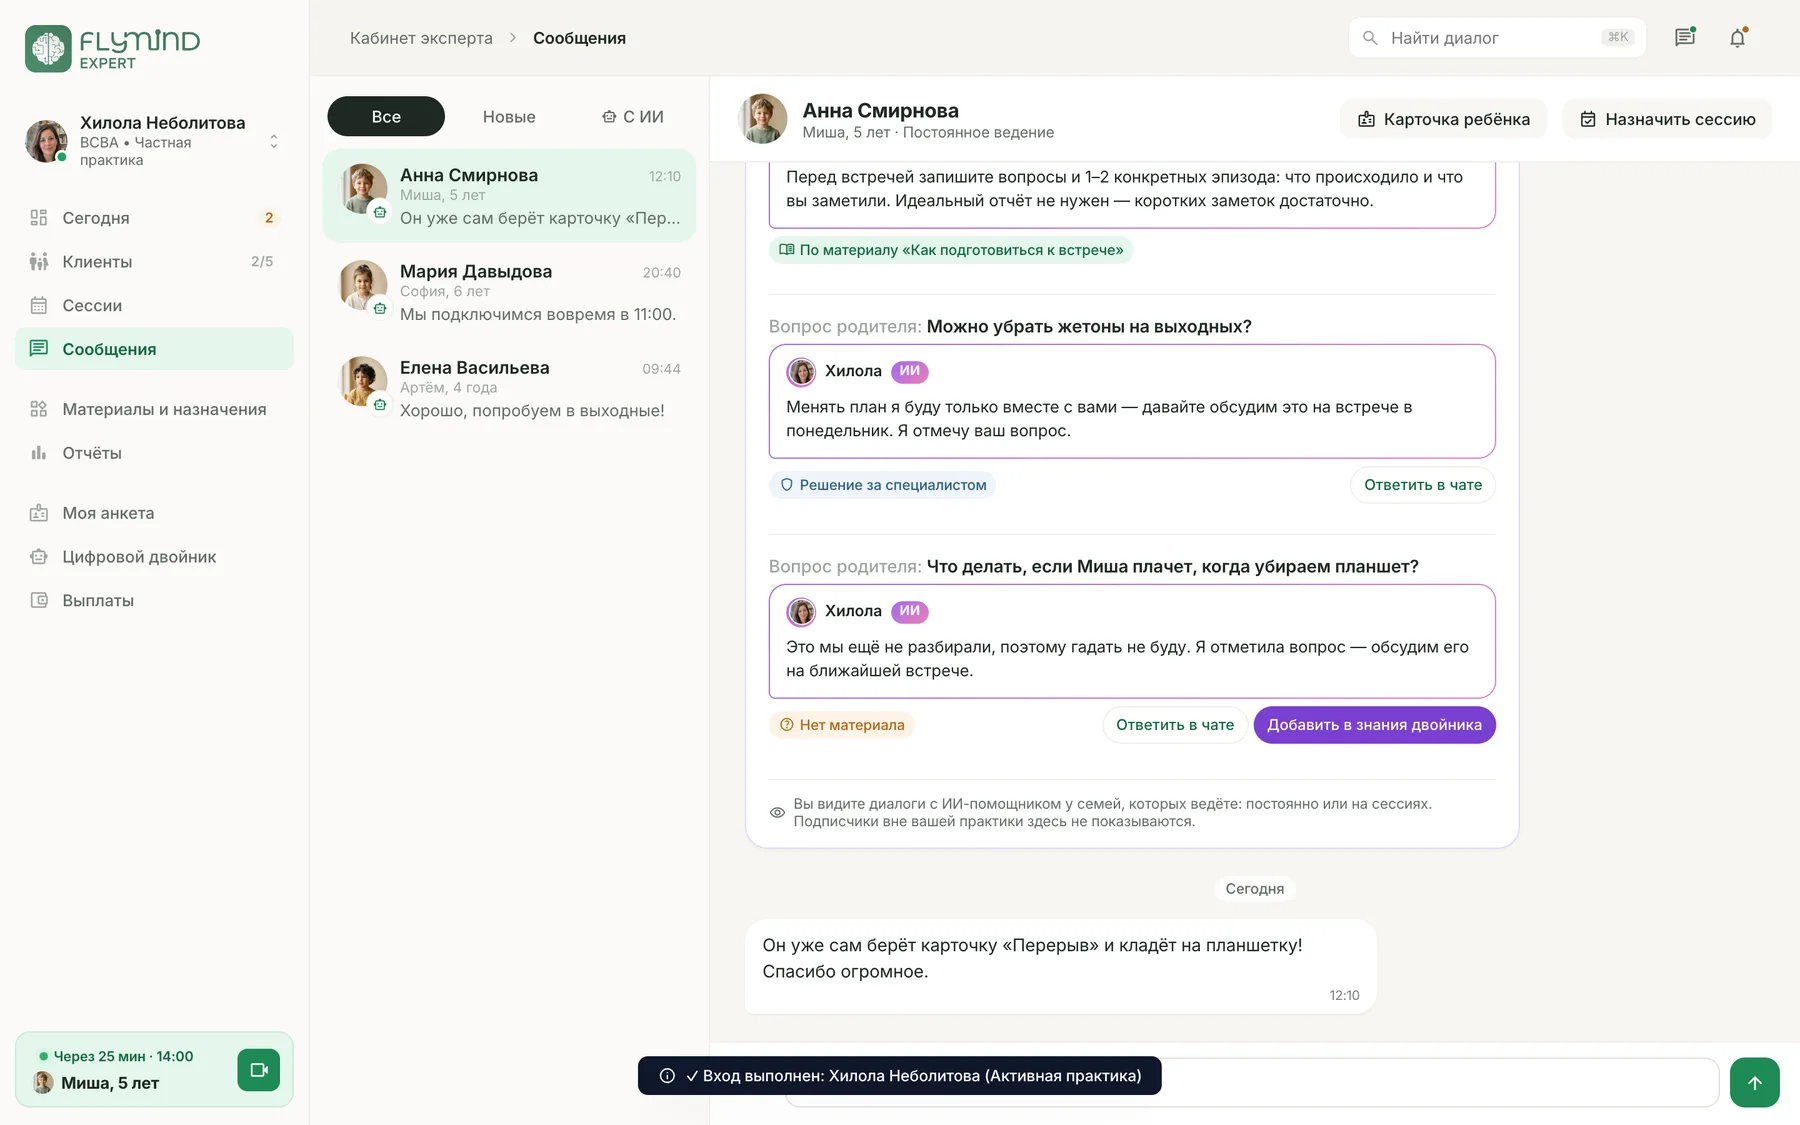Open the notifications bell
Viewport: 1800px width, 1125px height.
[1738, 38]
